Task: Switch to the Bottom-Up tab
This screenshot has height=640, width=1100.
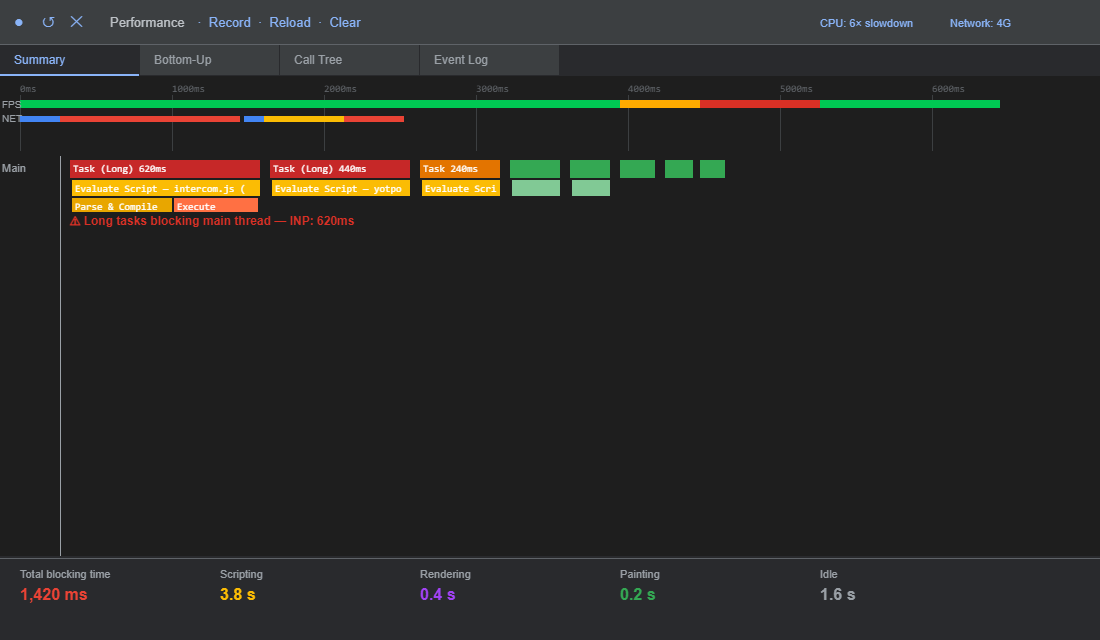Action: click(209, 60)
